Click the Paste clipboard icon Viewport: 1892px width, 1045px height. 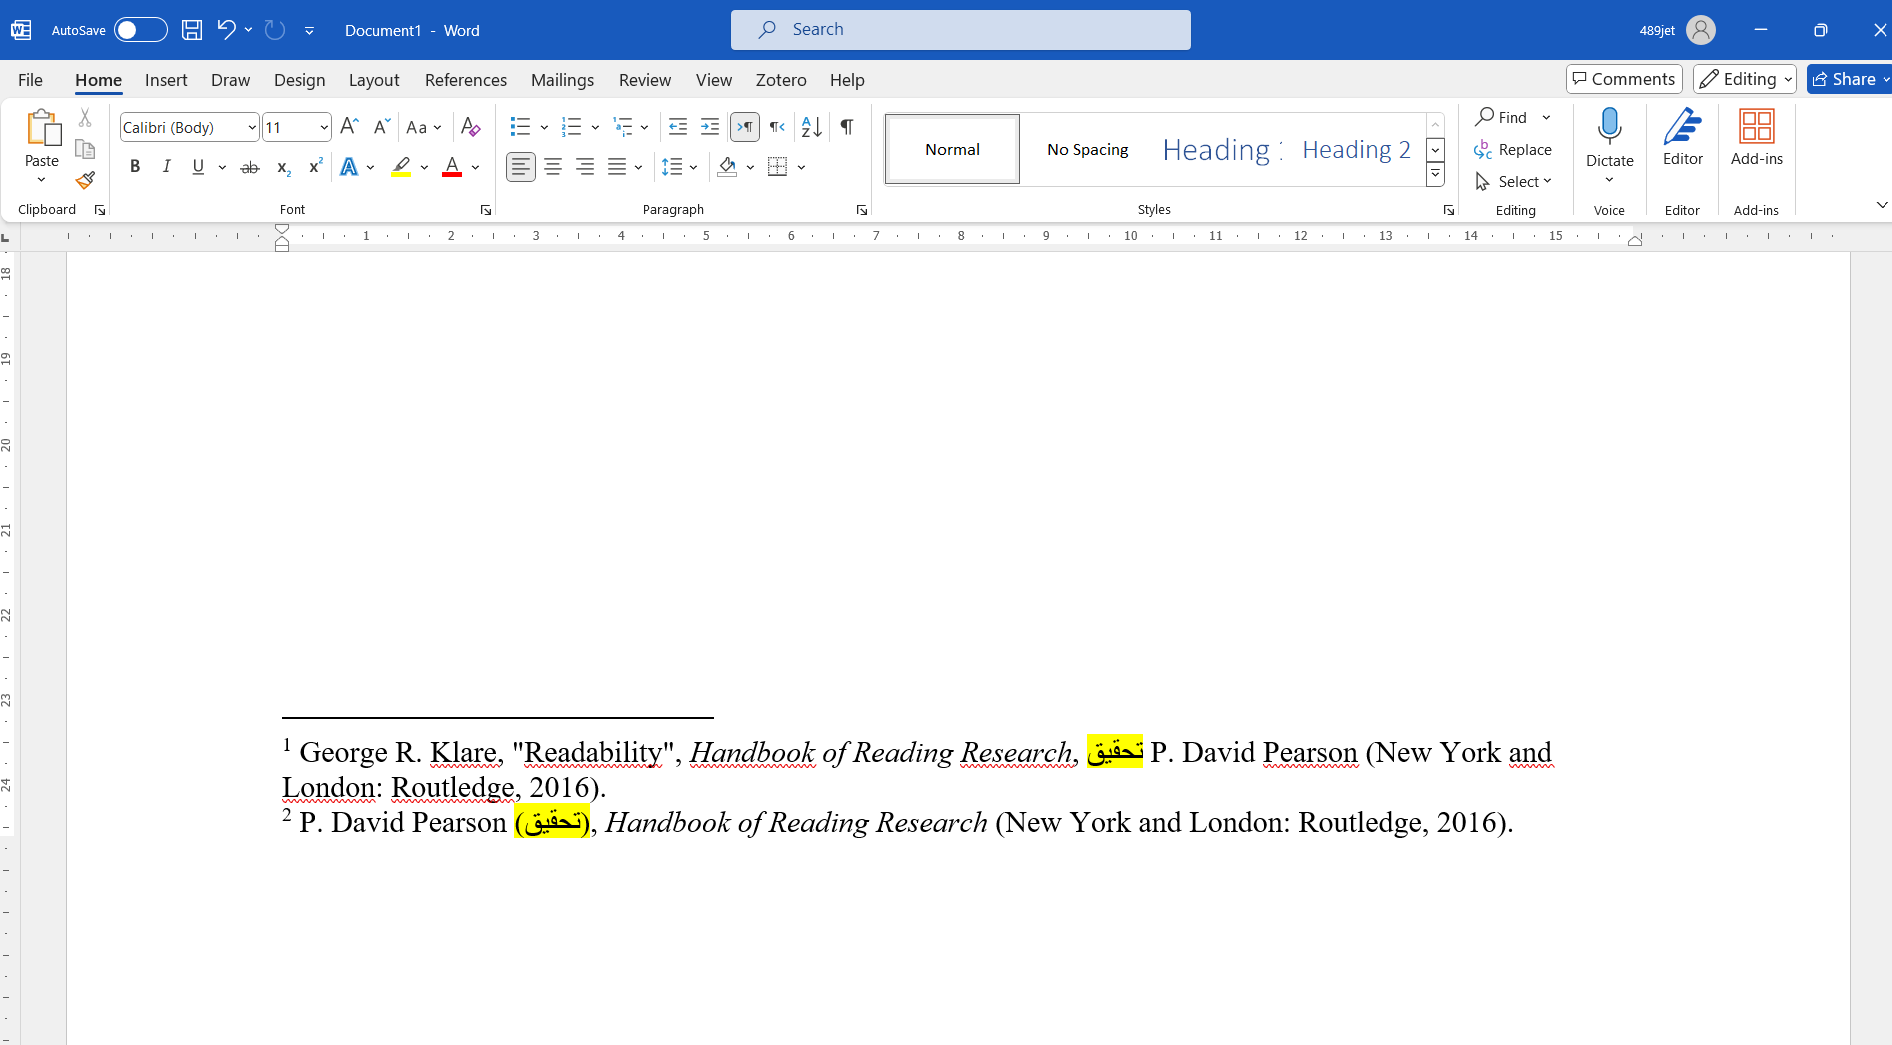pos(42,128)
